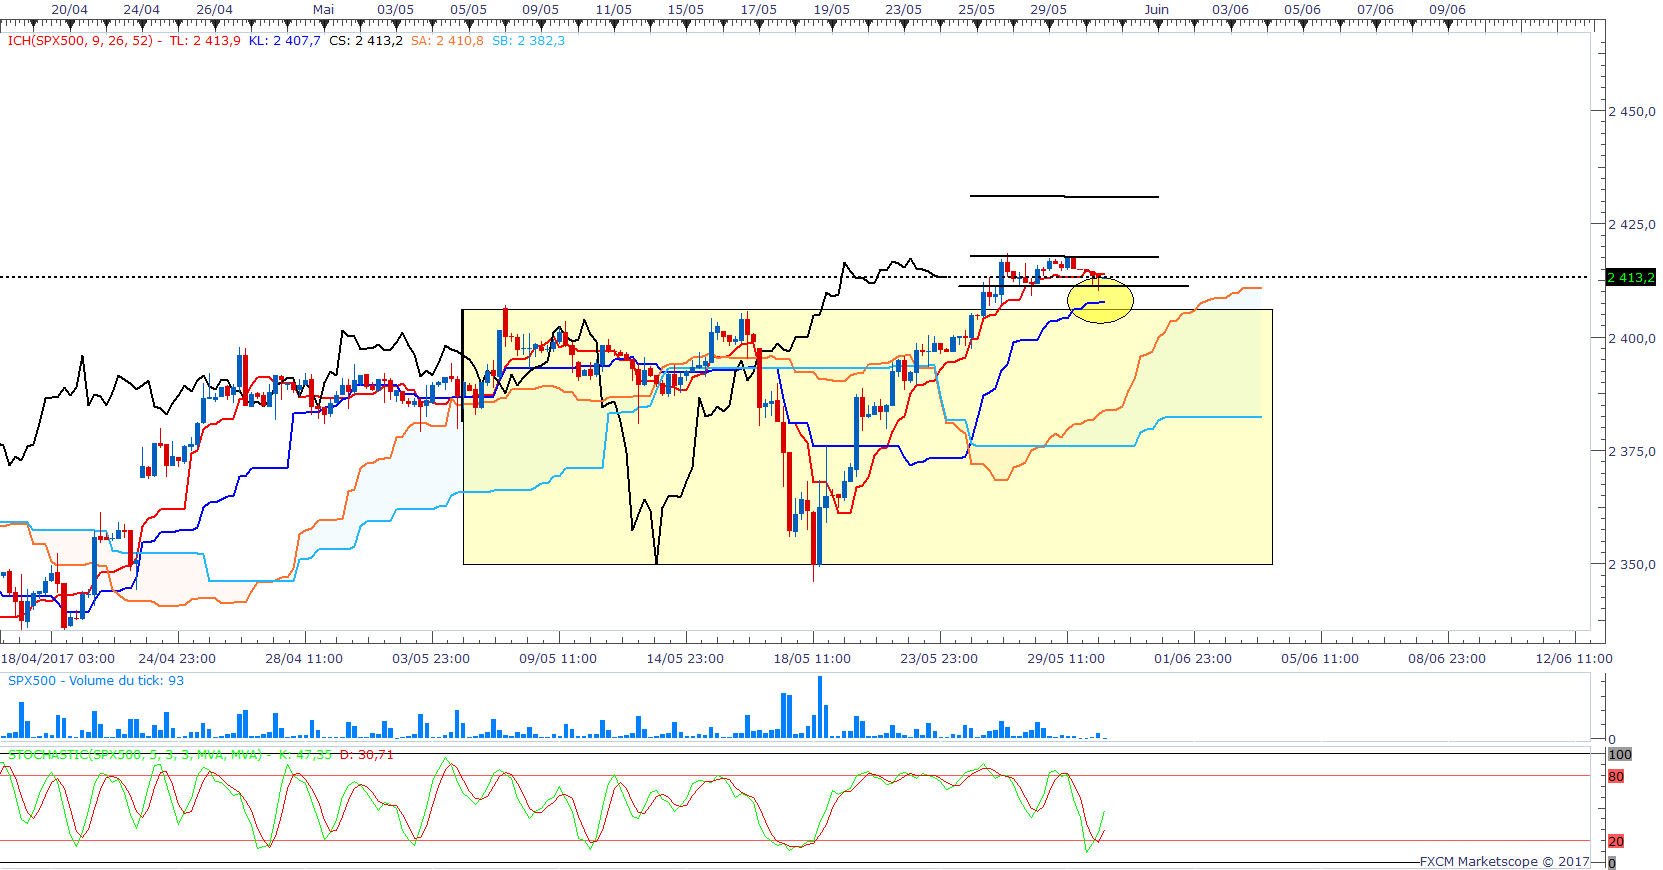Click the 2 350,0 price axis label
The height and width of the screenshot is (870, 1663).
pyautogui.click(x=1631, y=565)
